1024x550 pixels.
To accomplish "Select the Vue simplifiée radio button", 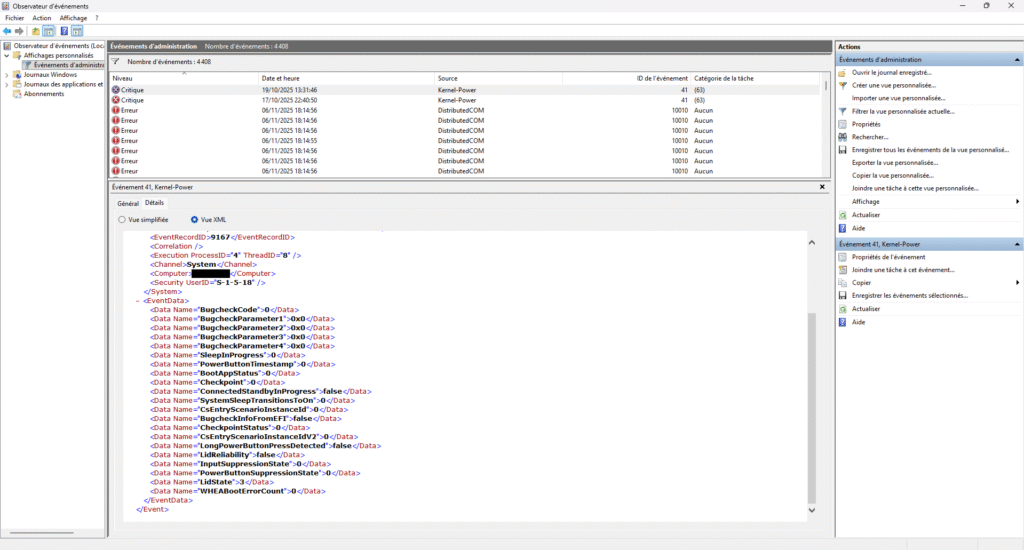I will 122,219.
